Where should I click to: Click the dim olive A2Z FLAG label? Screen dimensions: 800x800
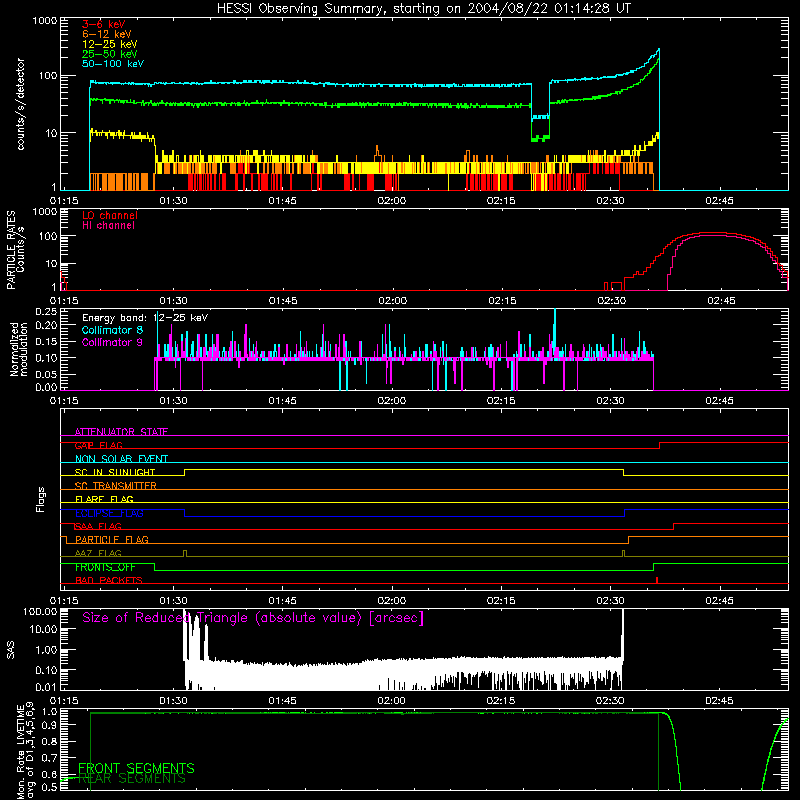(98, 553)
